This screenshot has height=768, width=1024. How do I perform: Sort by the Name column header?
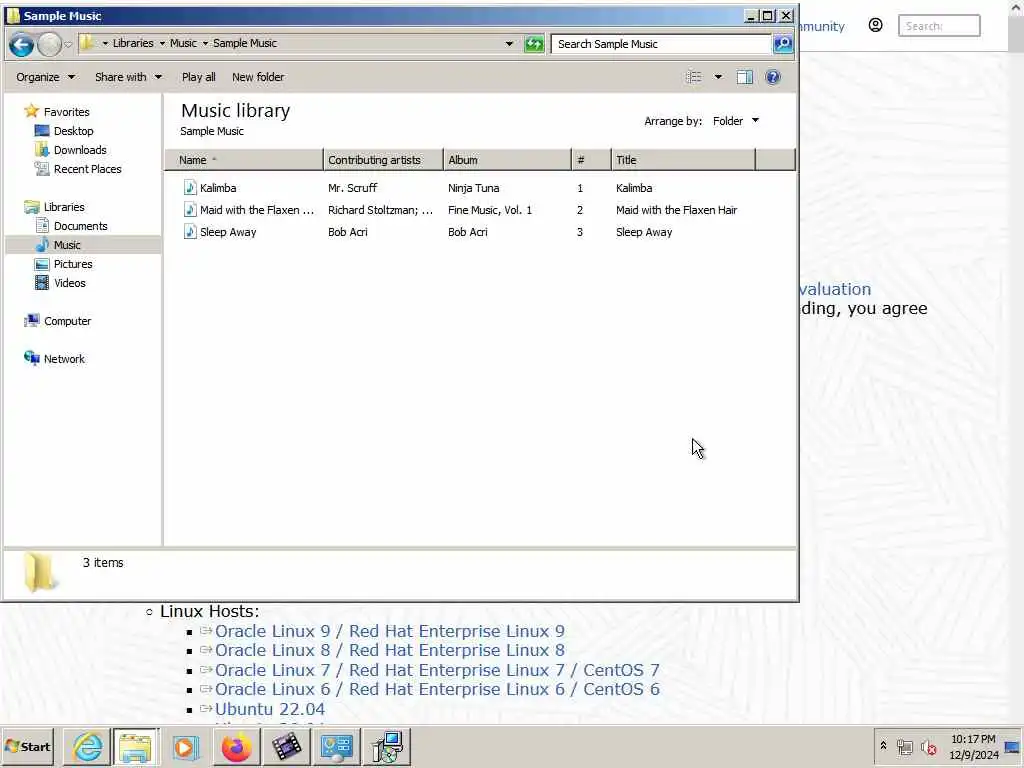click(x=244, y=160)
